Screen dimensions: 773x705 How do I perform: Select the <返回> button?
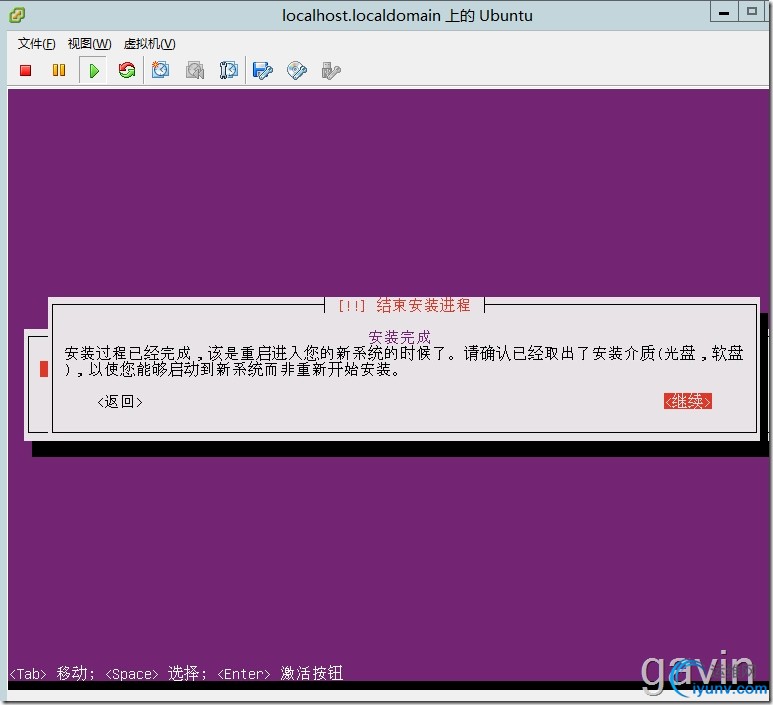(x=120, y=402)
